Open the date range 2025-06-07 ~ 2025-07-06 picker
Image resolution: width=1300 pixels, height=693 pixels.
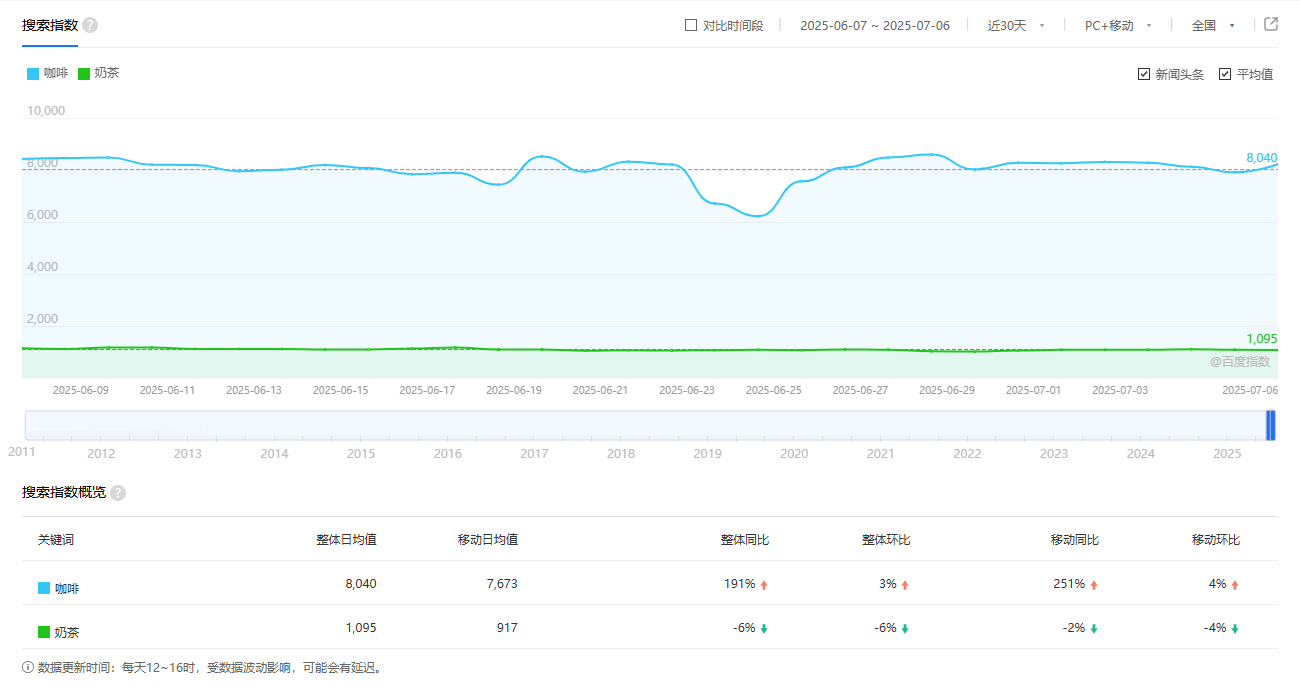click(874, 26)
